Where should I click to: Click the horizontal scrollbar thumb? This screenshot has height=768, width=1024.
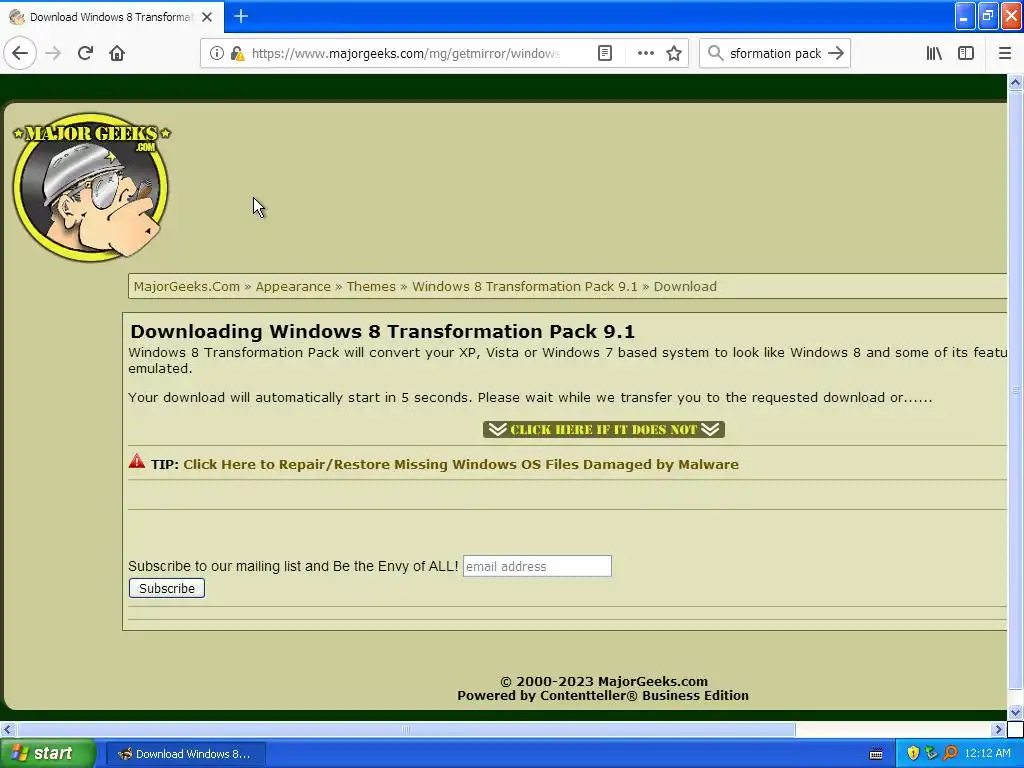point(406,729)
